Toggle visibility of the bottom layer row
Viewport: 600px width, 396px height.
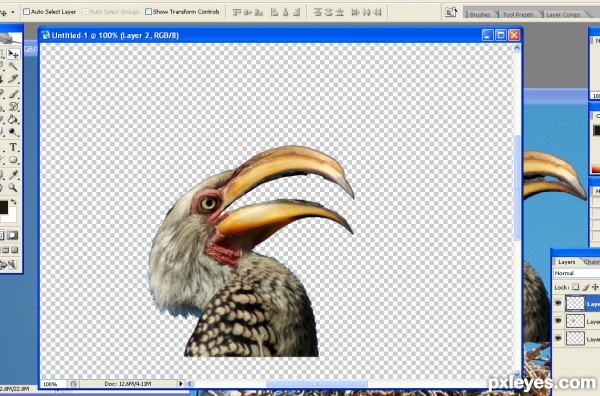click(558, 338)
